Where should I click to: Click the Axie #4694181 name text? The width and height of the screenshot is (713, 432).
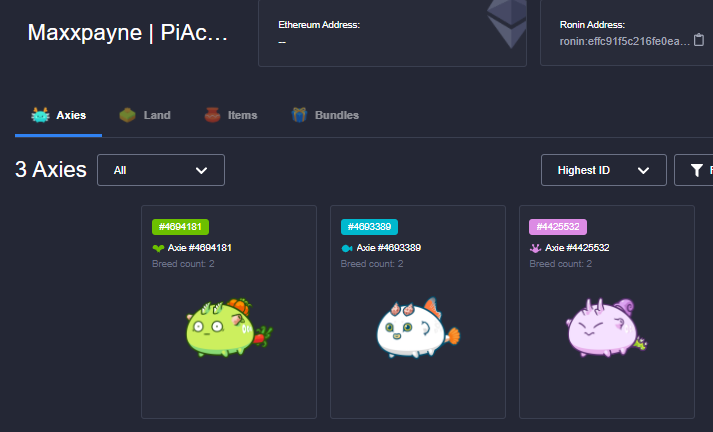click(x=200, y=248)
